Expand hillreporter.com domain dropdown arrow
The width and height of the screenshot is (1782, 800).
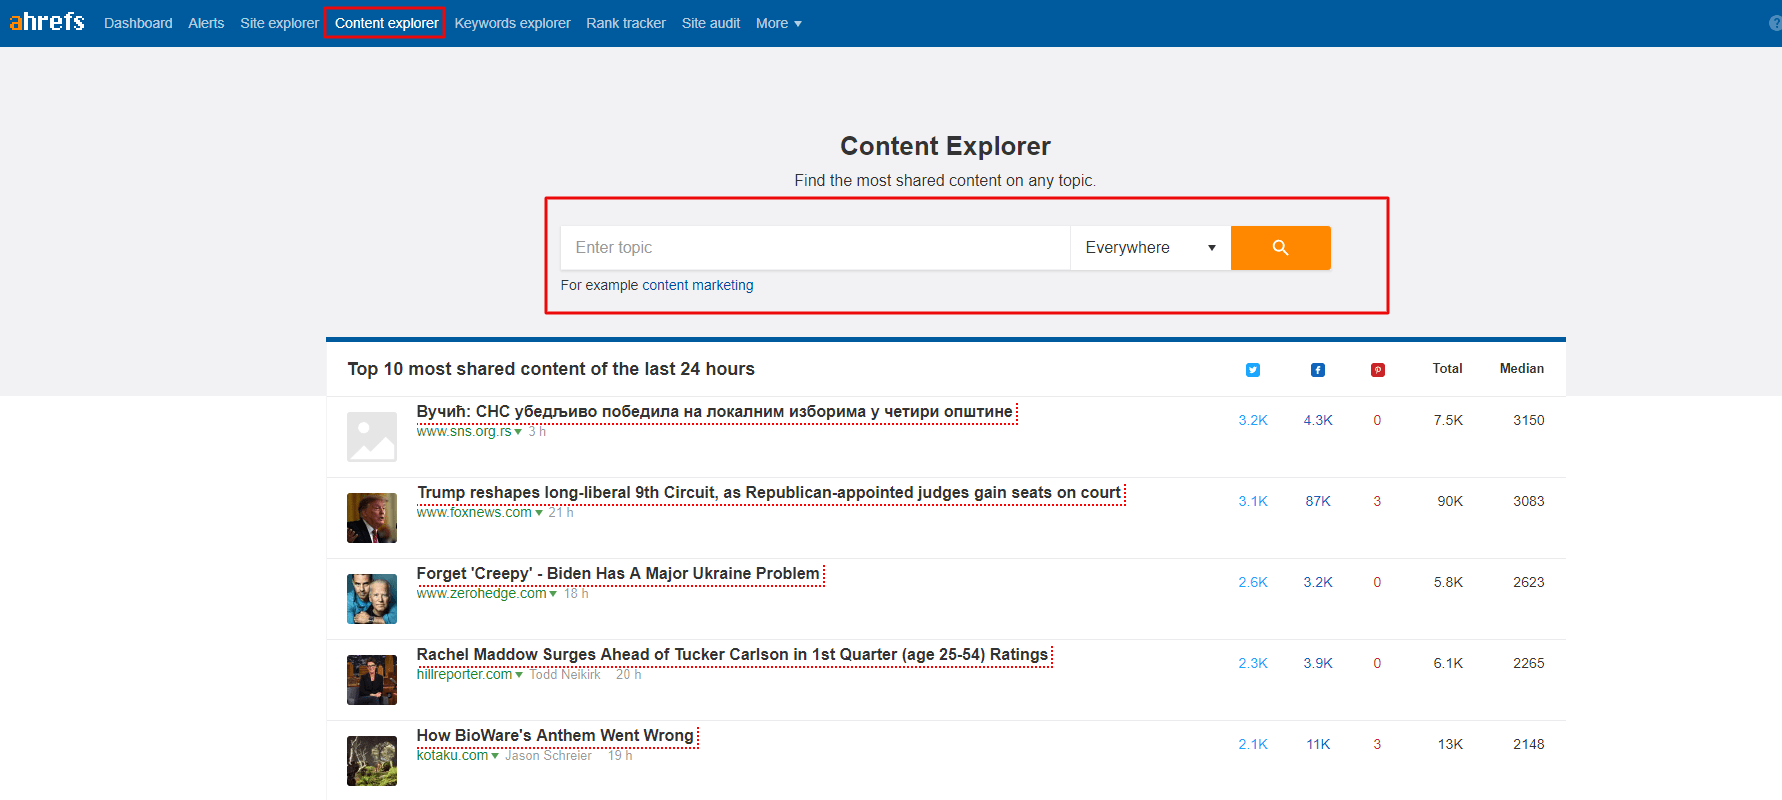tap(519, 675)
